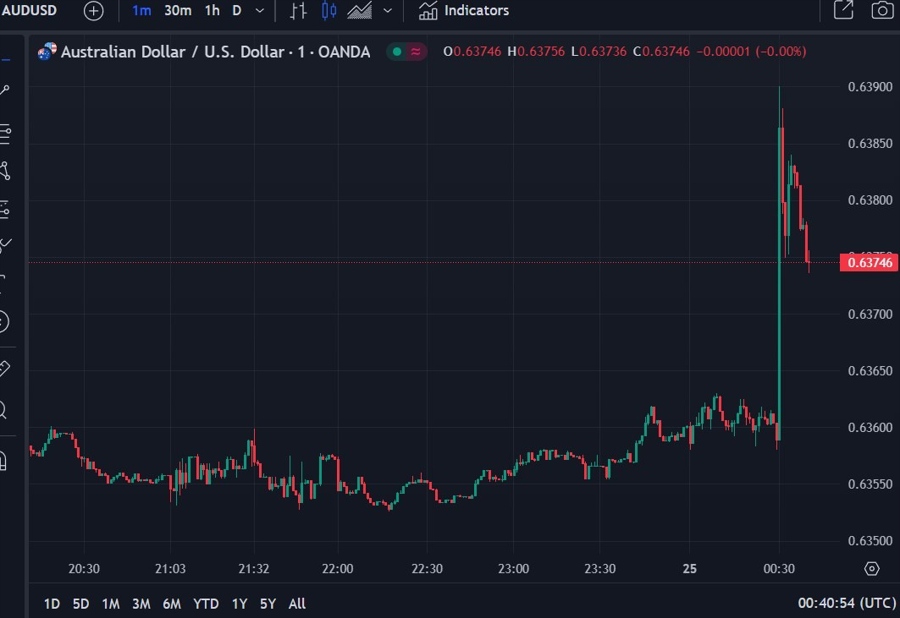Click the low value L0.63736
900x618 pixels.
point(599,52)
